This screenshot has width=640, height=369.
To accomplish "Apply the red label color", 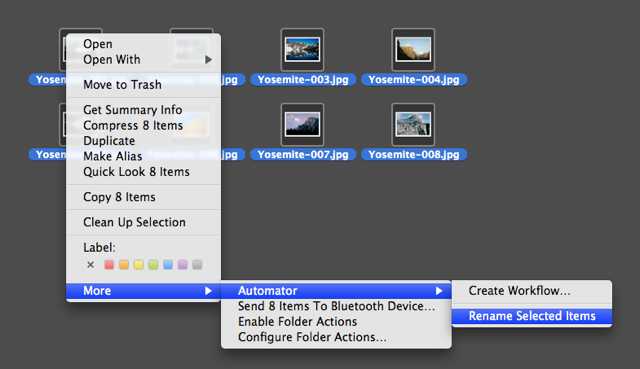I will [x=109, y=265].
